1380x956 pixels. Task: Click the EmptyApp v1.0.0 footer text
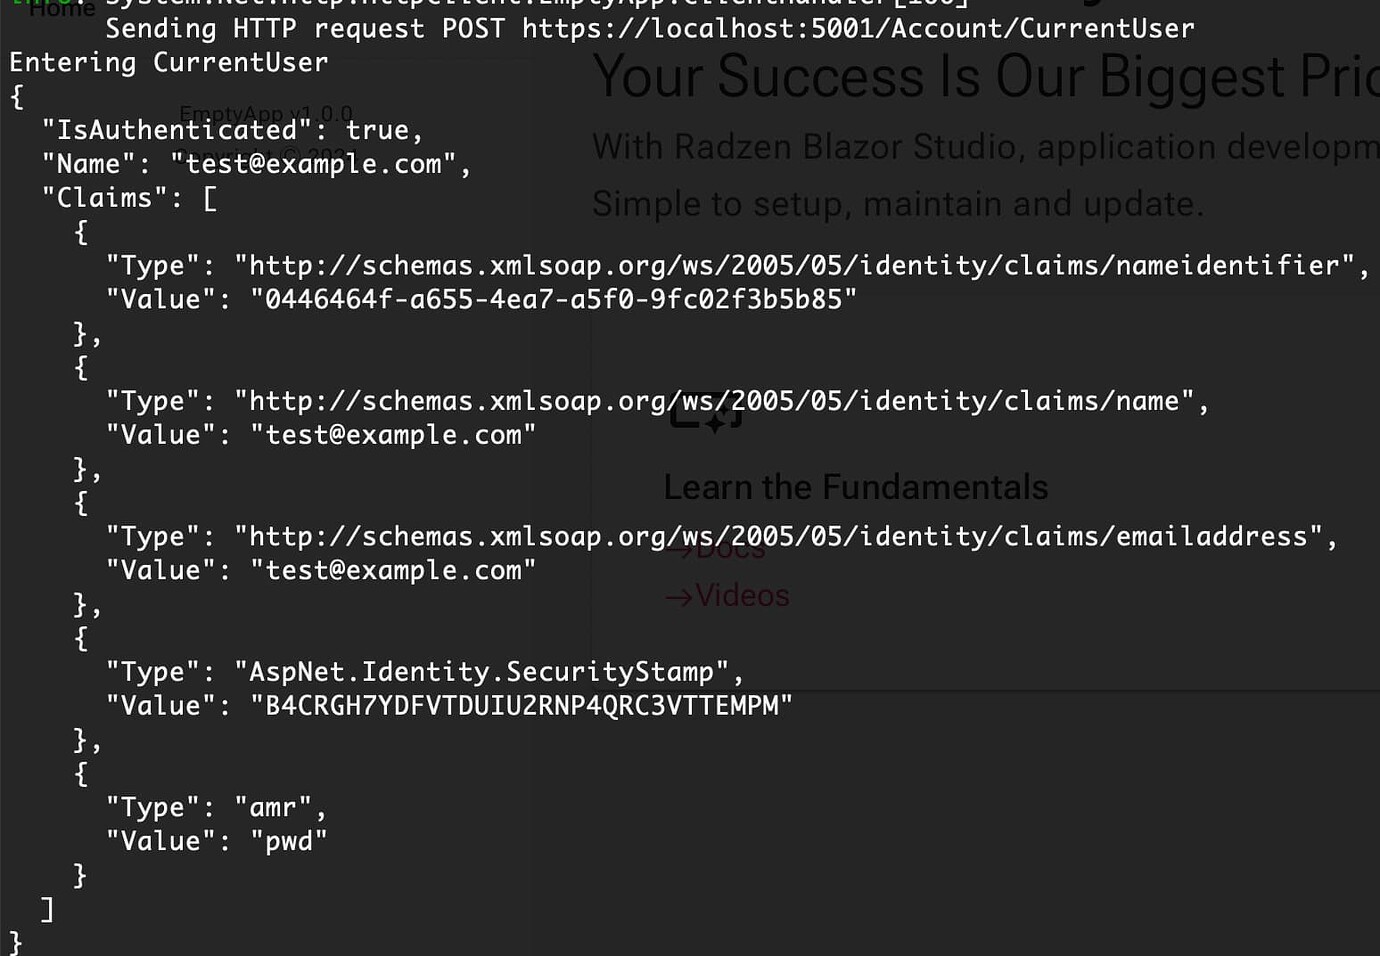pos(266,114)
